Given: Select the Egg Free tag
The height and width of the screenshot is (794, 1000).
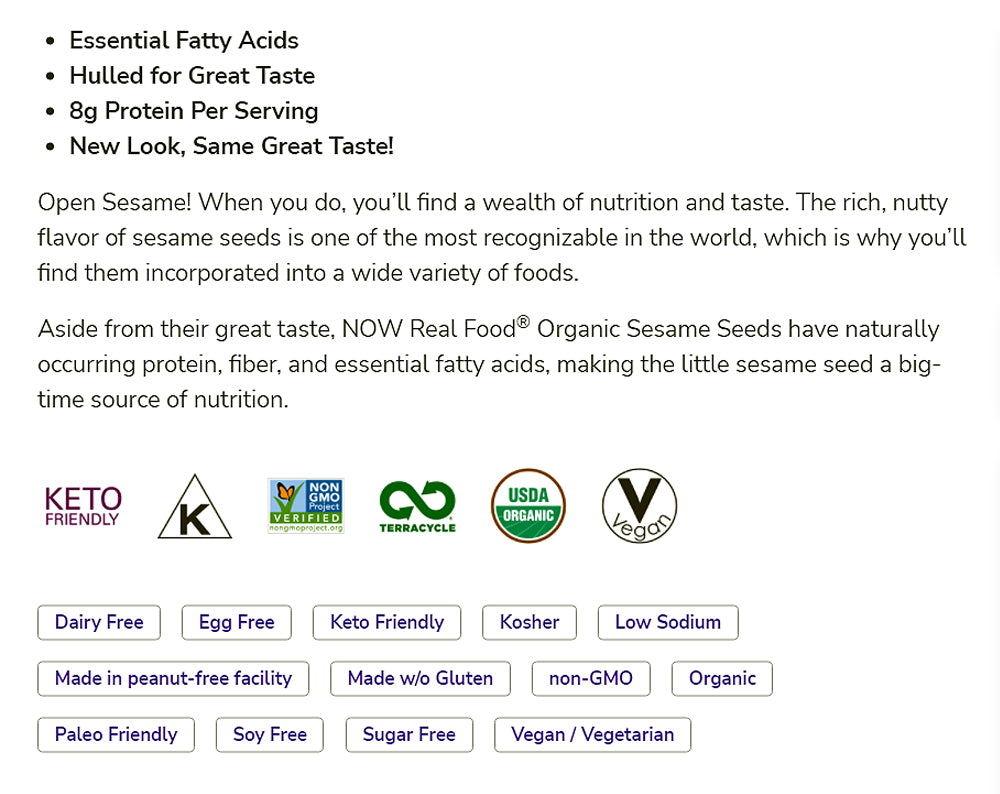Looking at the screenshot, I should (236, 622).
